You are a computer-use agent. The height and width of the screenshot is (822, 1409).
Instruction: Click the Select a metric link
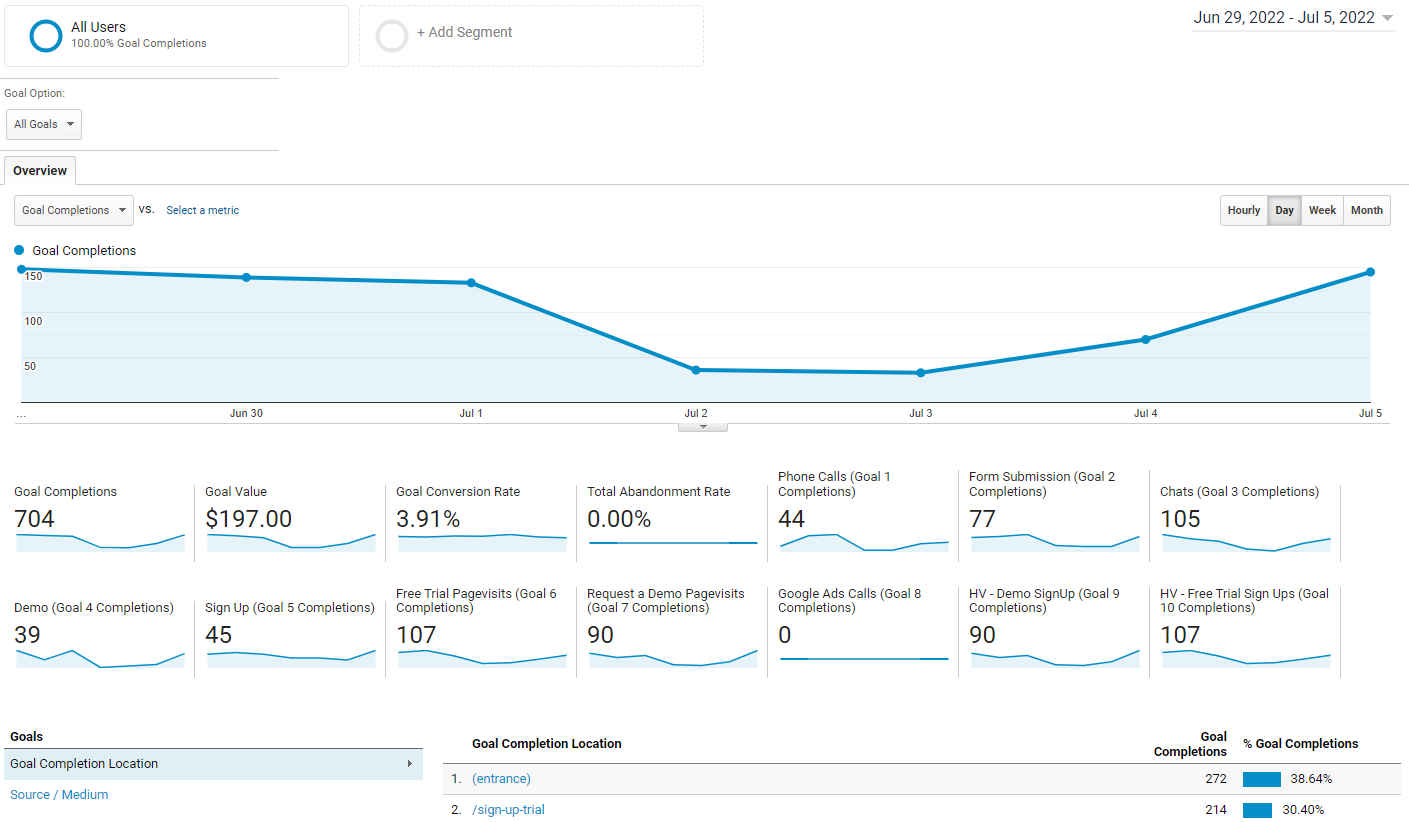(x=202, y=210)
